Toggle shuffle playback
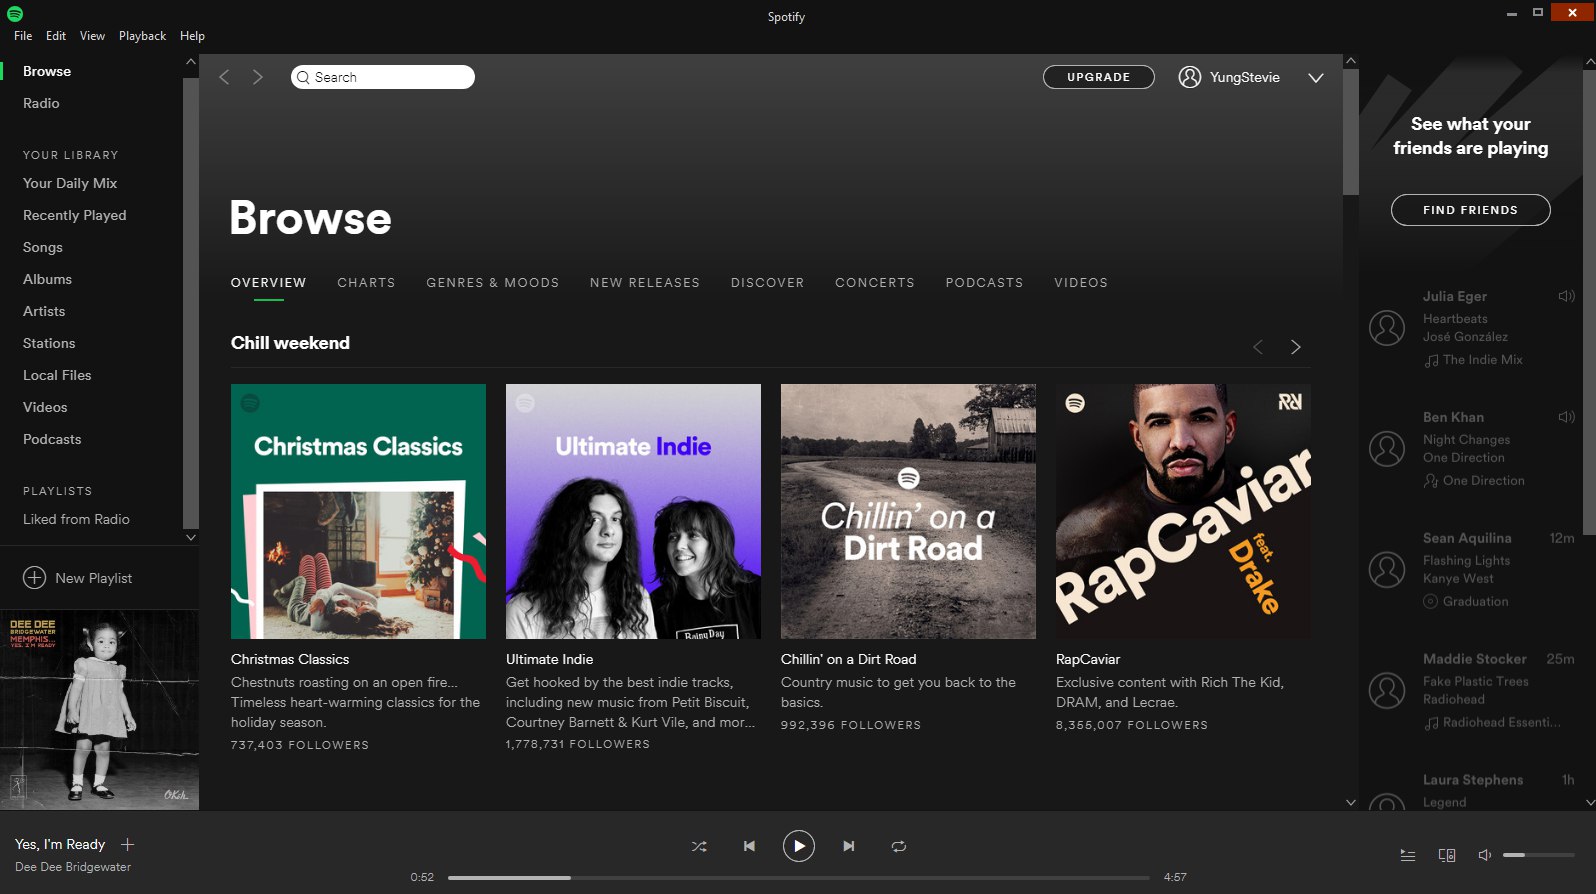Screen dimensions: 1596x894 pyautogui.click(x=699, y=846)
